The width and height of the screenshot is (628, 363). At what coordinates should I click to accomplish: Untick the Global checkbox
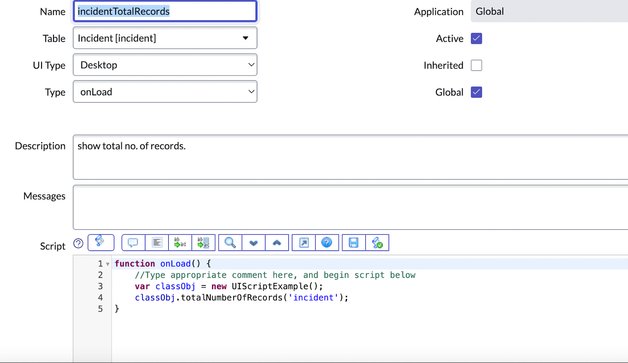476,92
